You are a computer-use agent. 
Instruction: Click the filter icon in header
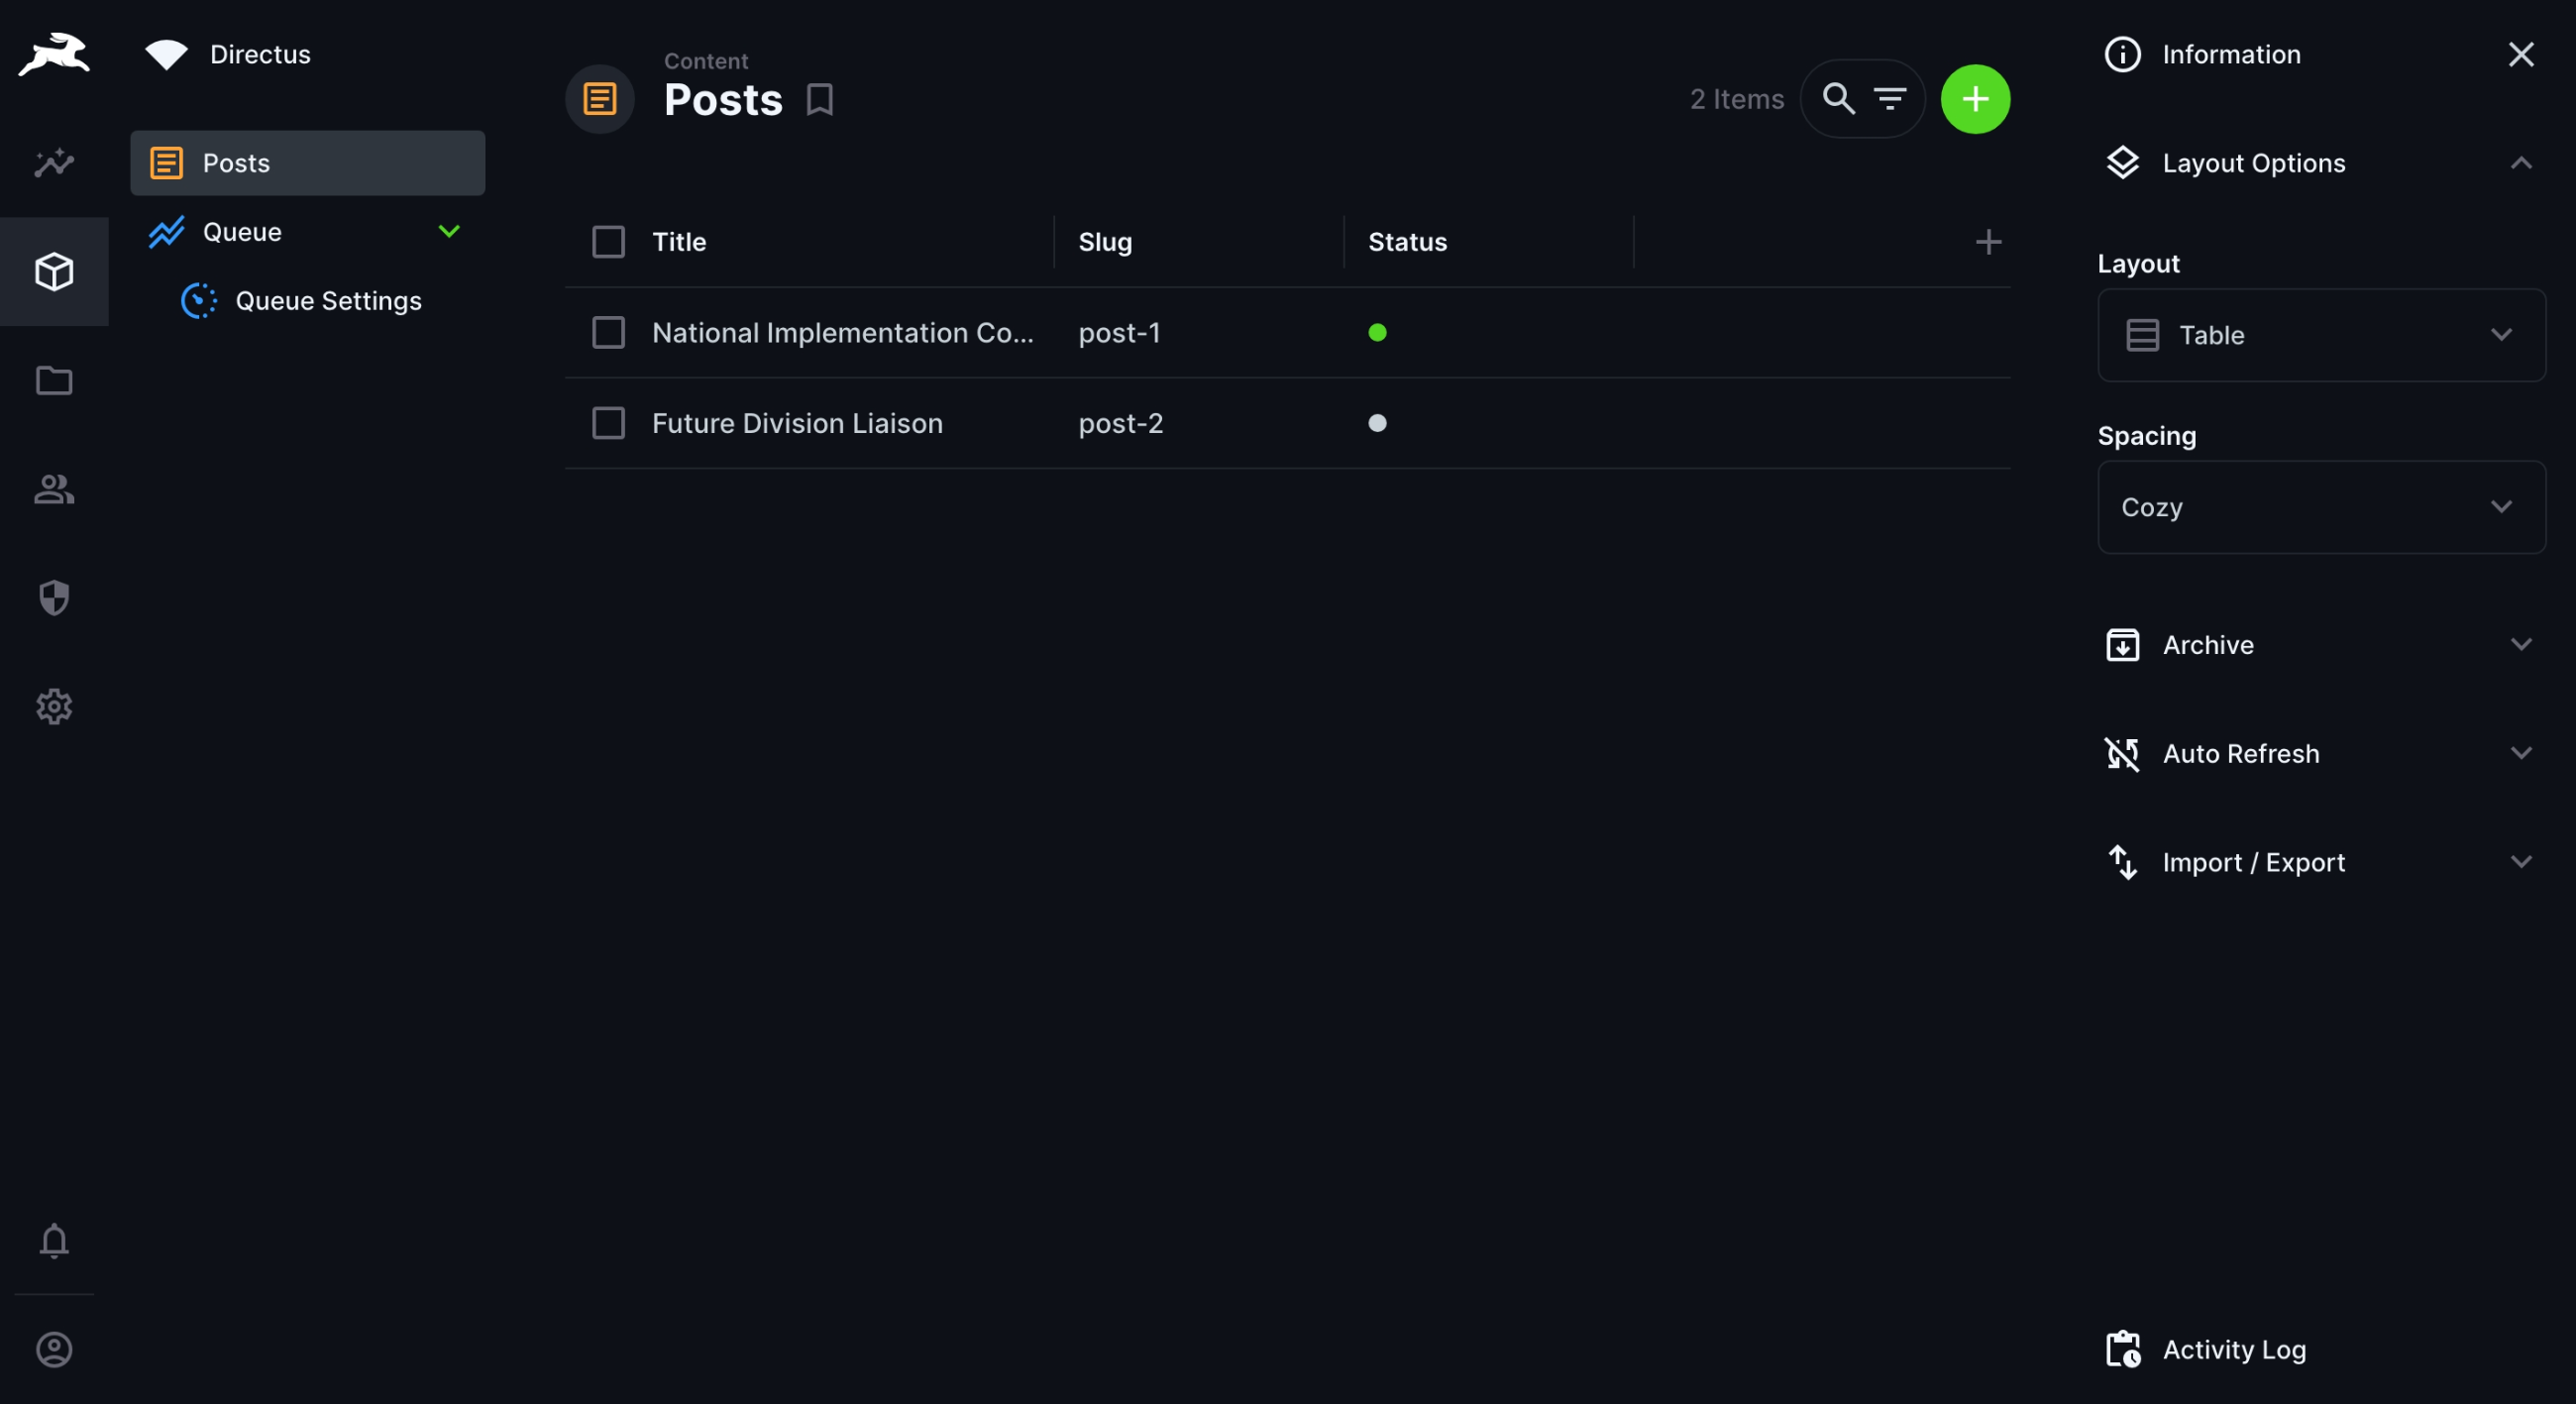tap(1889, 99)
